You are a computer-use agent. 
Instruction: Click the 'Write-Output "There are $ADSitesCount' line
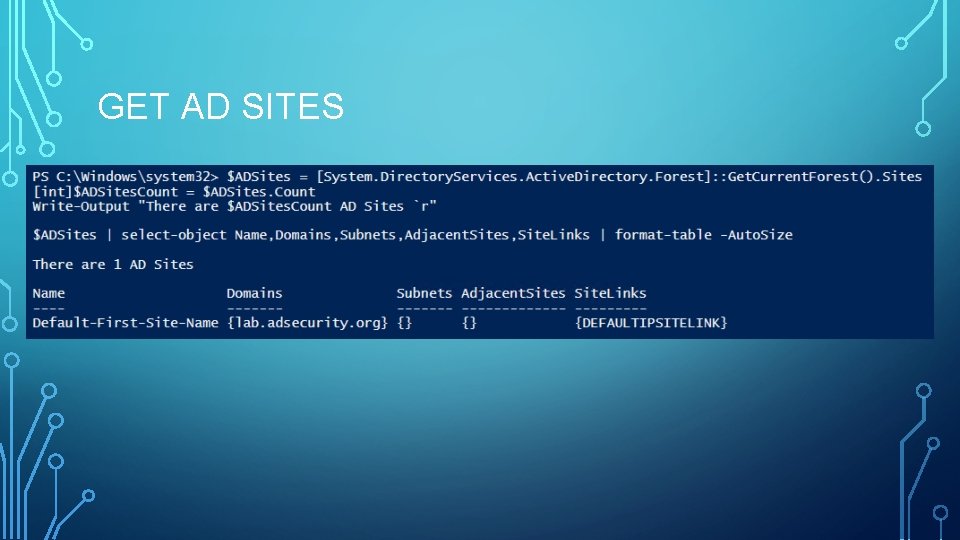point(234,206)
